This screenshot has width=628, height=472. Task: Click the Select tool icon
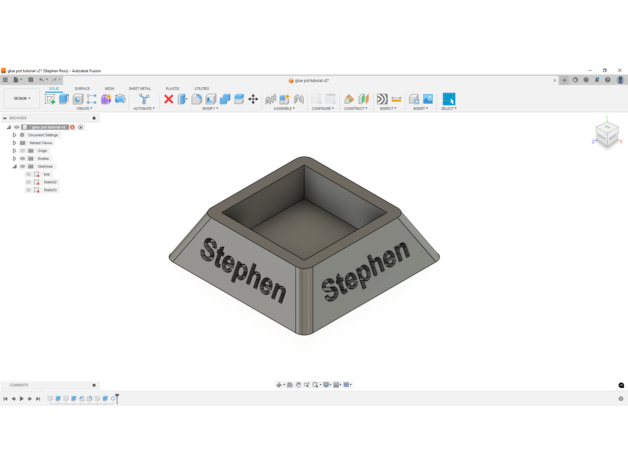(449, 99)
